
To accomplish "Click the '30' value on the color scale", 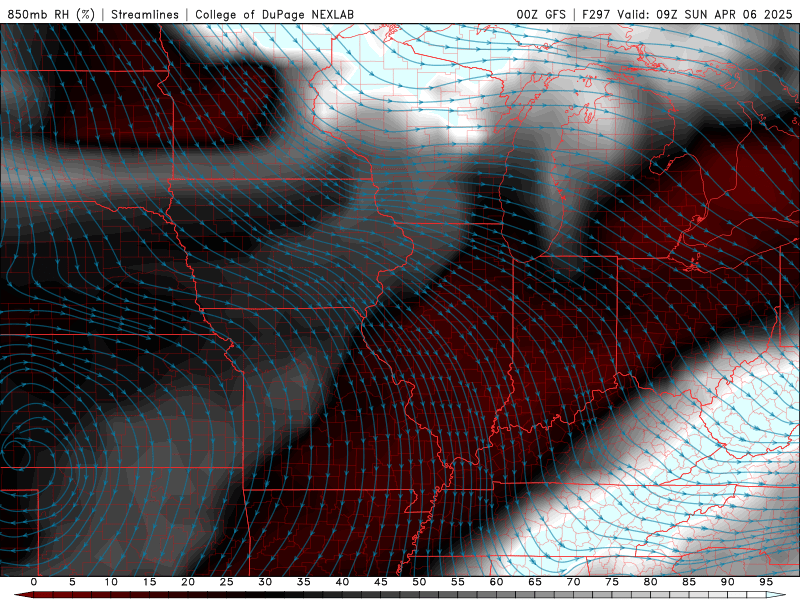I will (265, 582).
